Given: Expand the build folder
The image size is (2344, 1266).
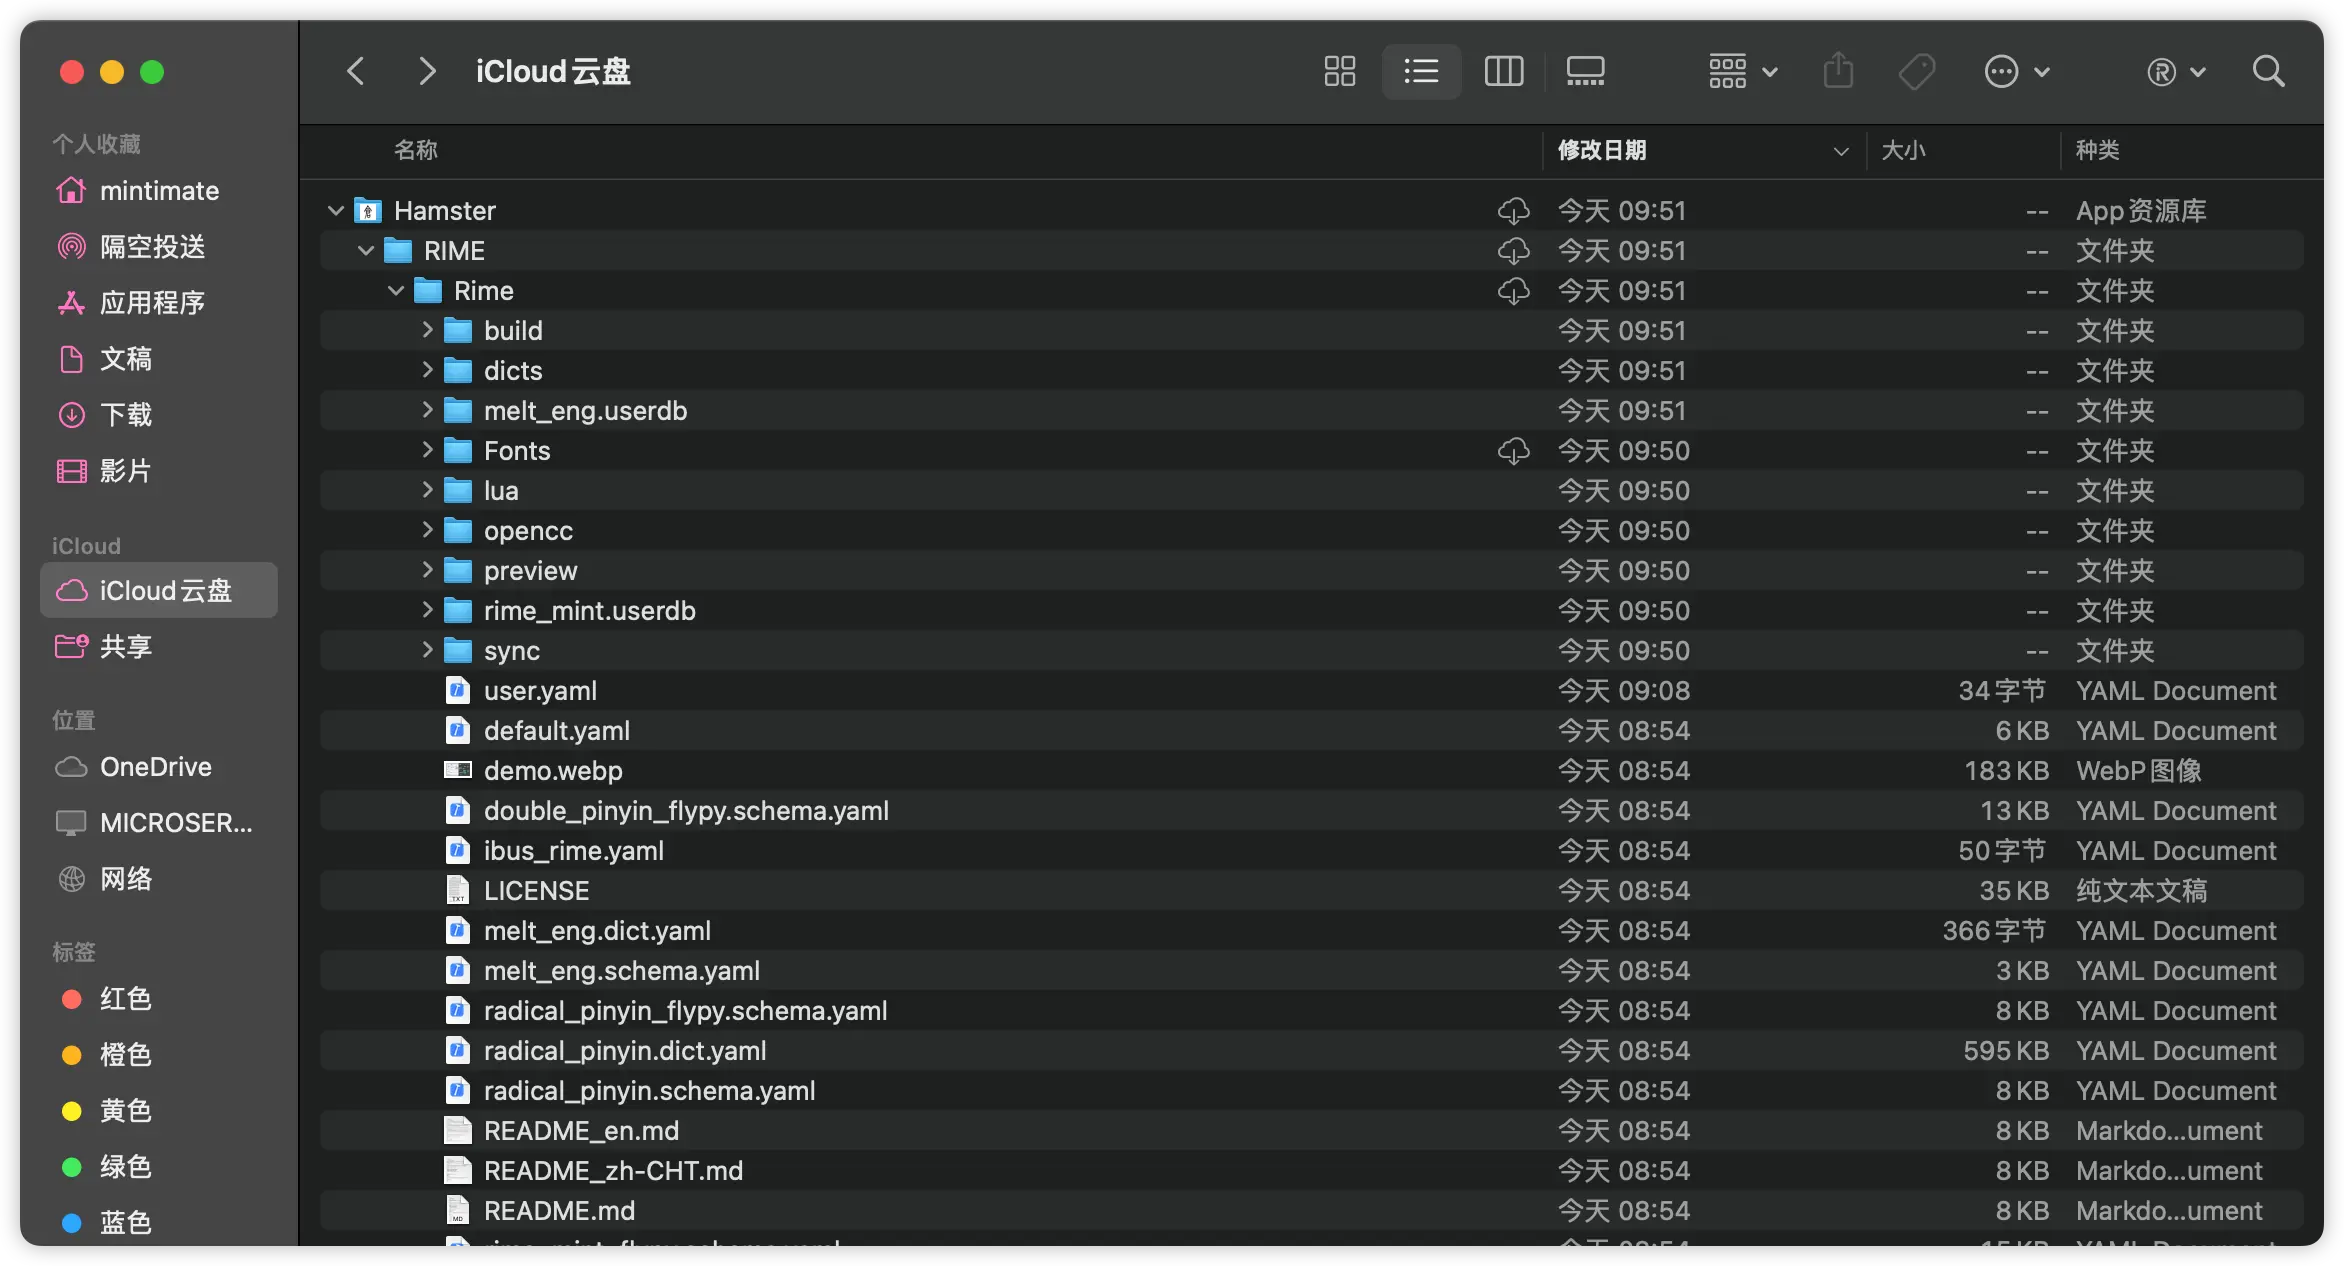Looking at the screenshot, I should 427,329.
